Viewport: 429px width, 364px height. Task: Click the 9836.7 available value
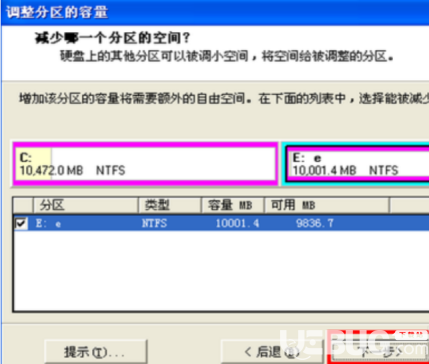click(315, 224)
